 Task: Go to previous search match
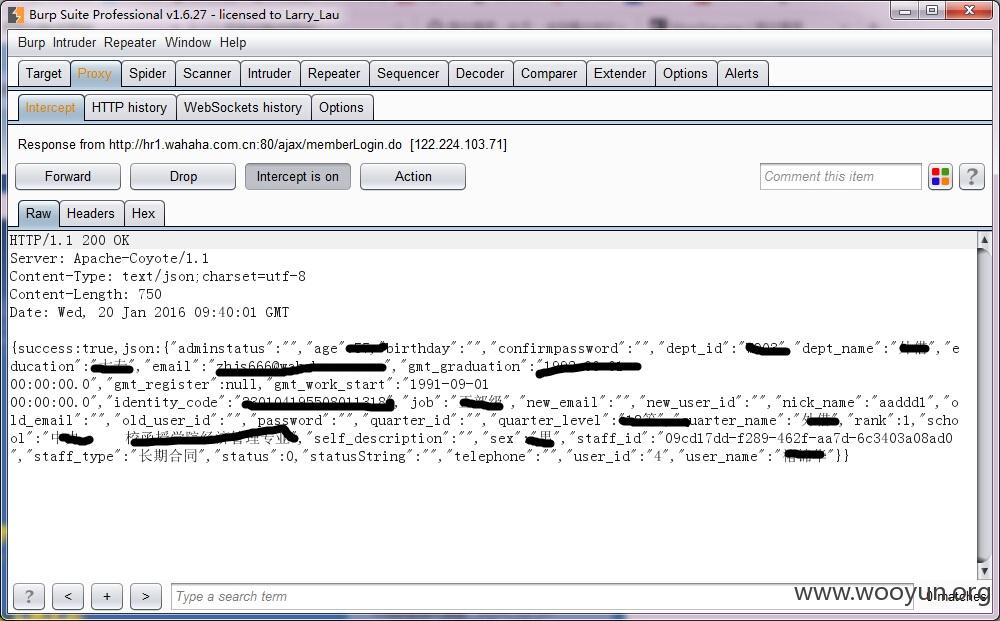[68, 596]
